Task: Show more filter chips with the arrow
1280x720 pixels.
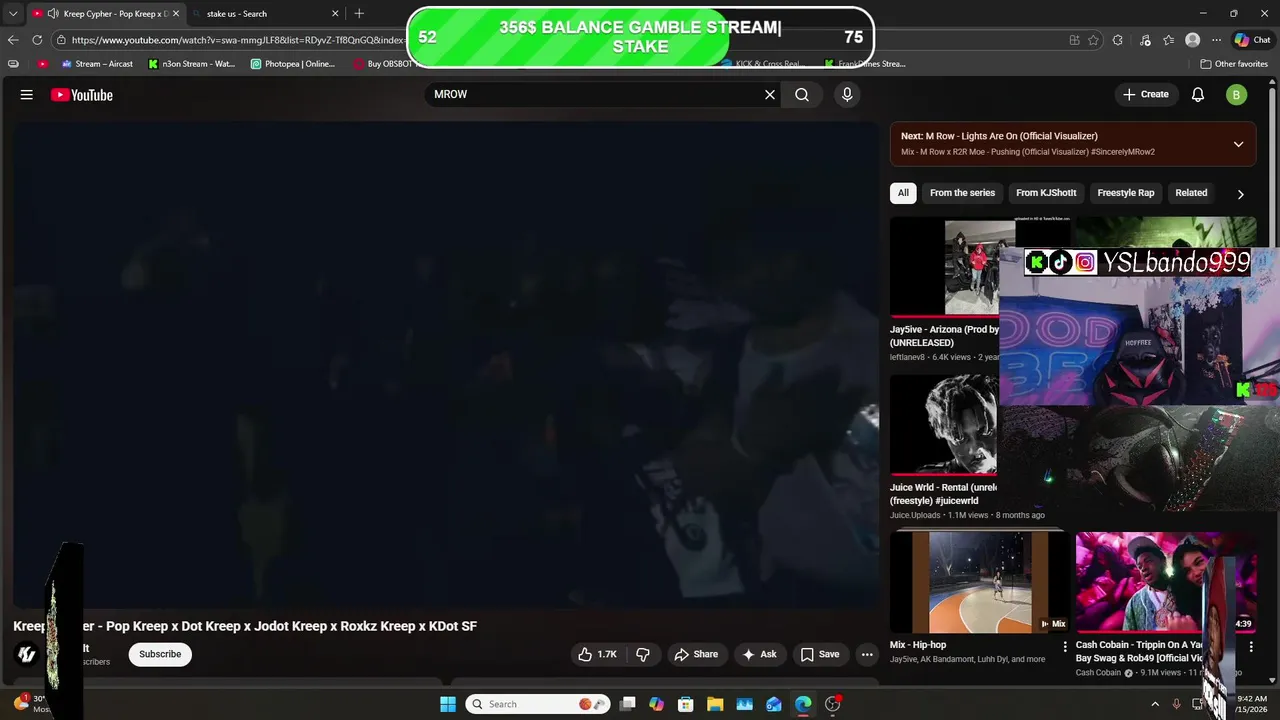Action: [x=1240, y=194]
